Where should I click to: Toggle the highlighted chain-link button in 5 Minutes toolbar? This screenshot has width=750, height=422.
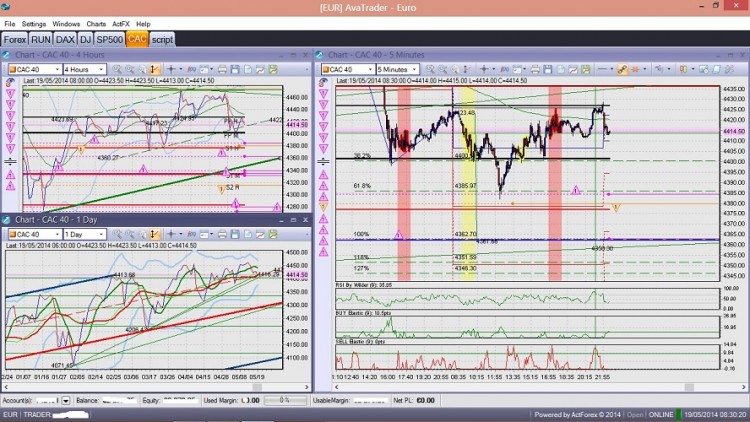tap(622, 70)
